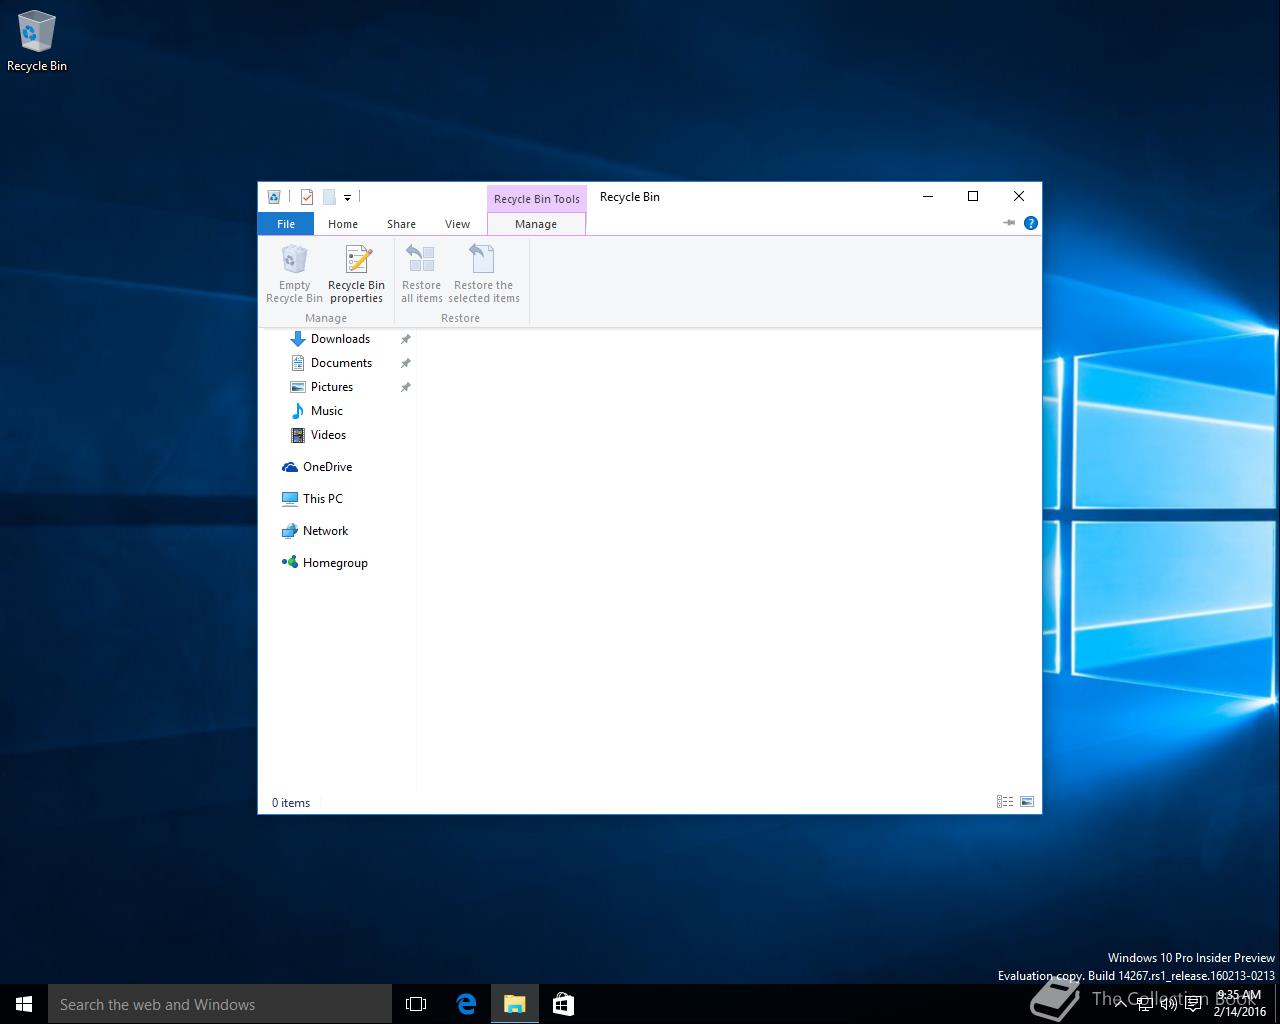This screenshot has width=1280, height=1024.
Task: Click the Empty Recycle Bin ribbon button
Action: pos(294,273)
